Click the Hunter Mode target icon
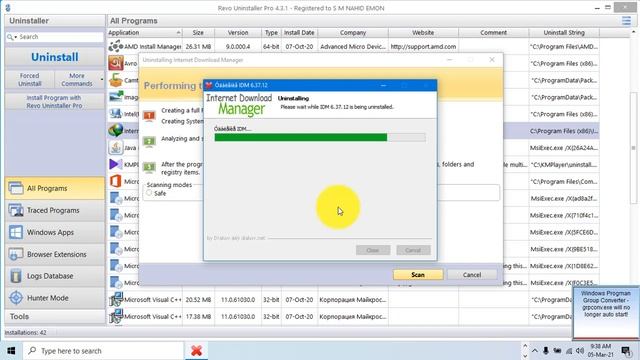This screenshot has height=360, width=640. click(x=16, y=298)
